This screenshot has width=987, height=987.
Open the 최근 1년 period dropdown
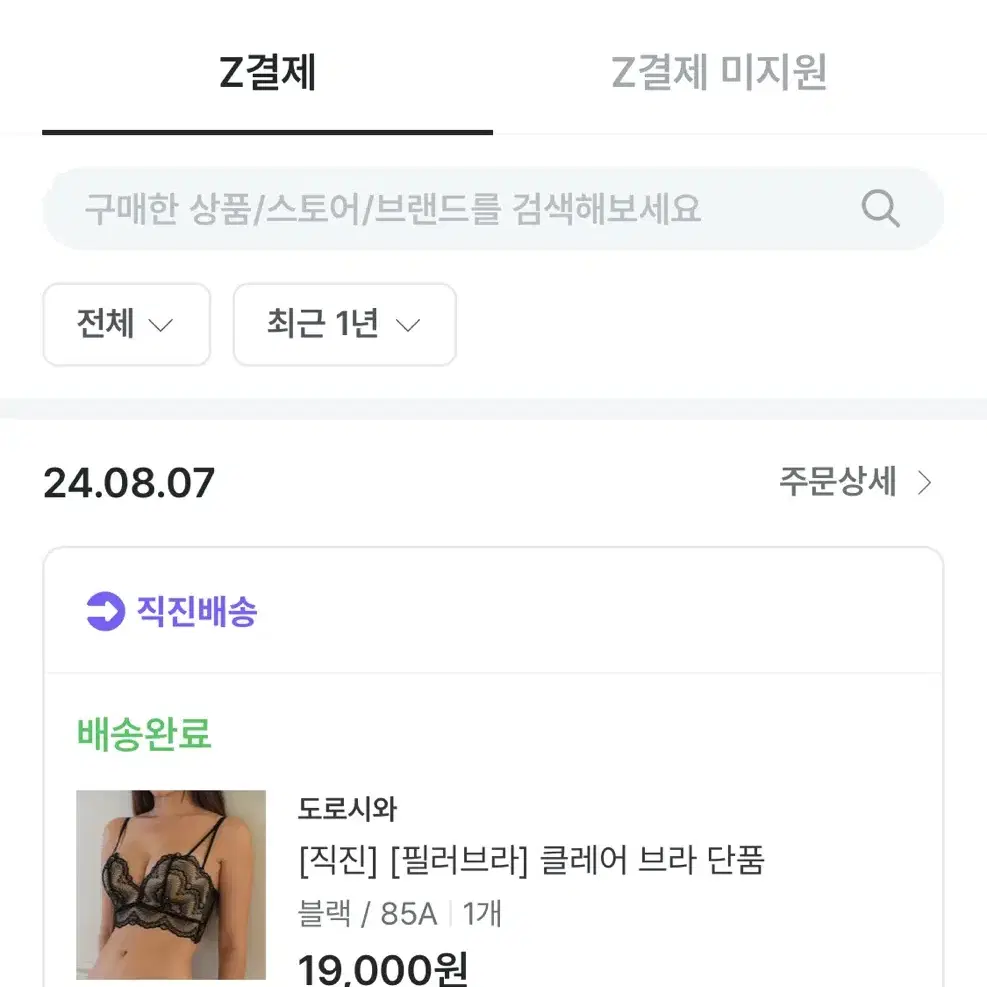tap(345, 324)
